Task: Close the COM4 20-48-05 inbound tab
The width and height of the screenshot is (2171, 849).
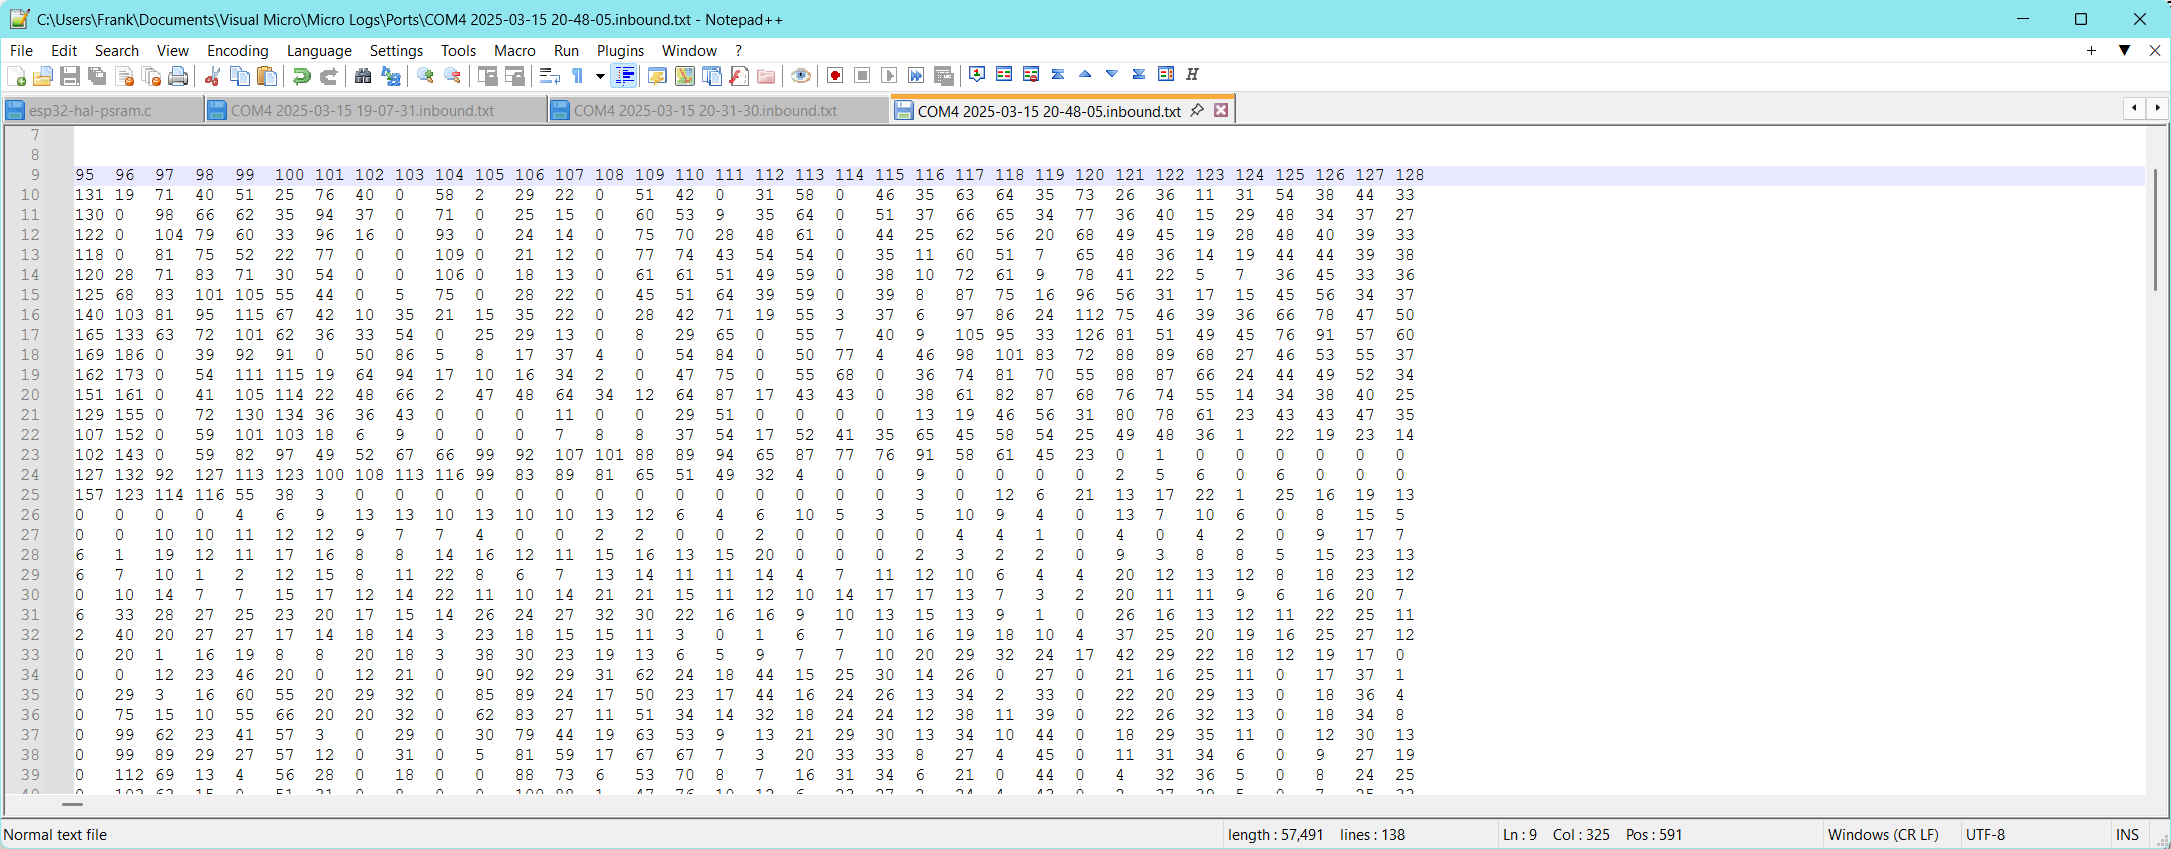Action: pos(1221,111)
